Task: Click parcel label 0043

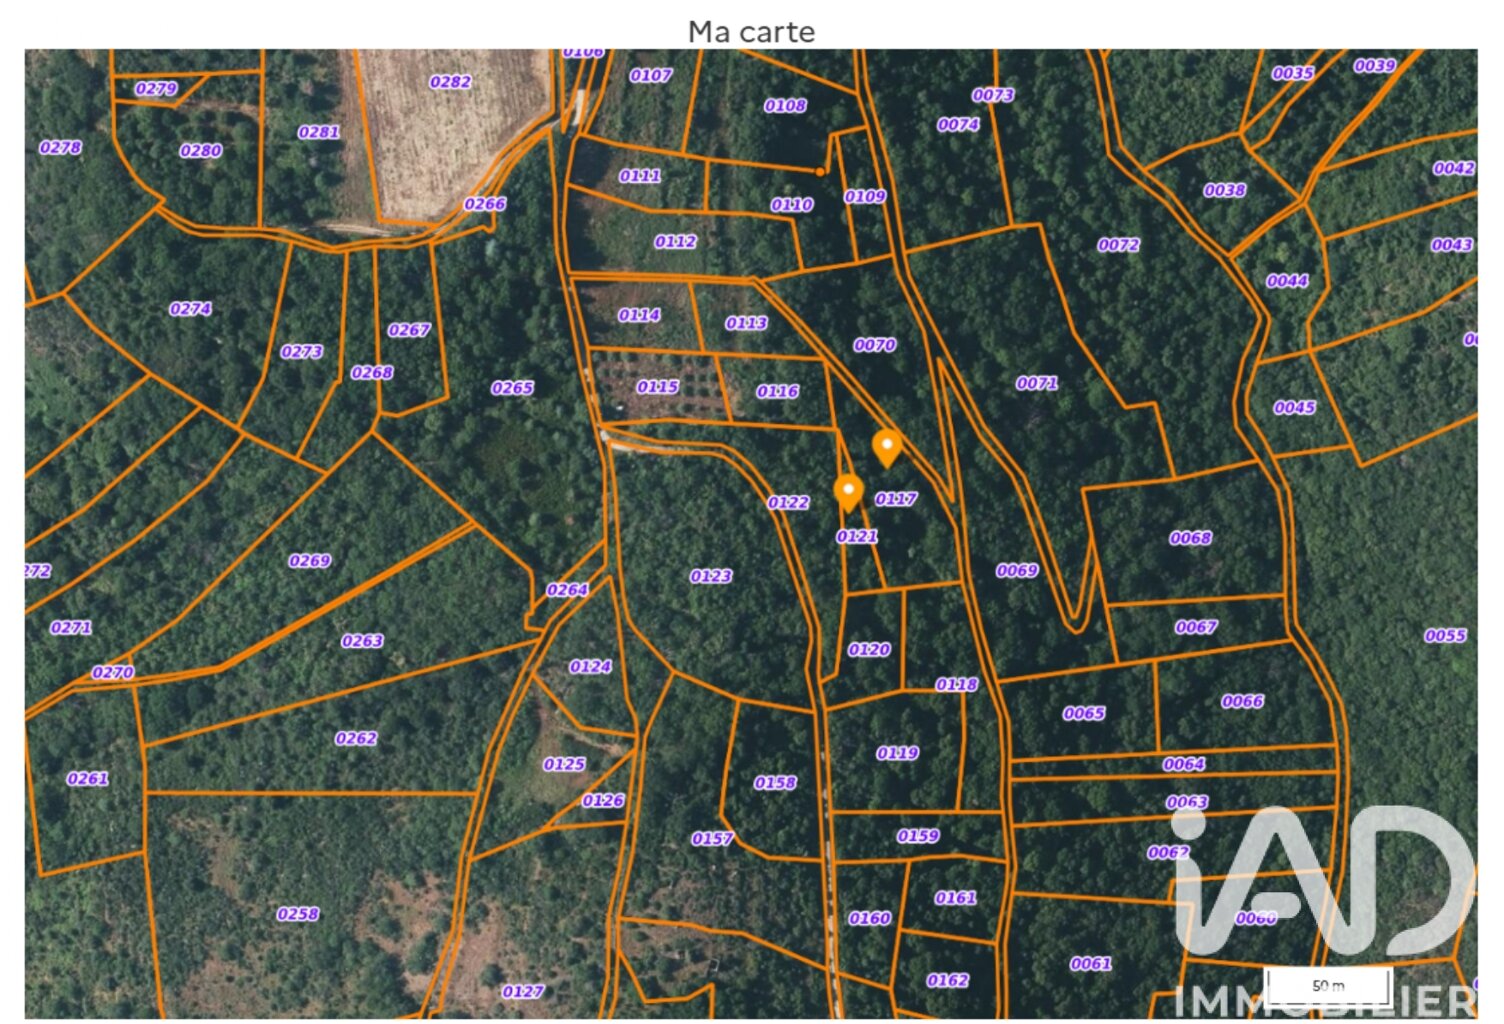Action: 1451,245
